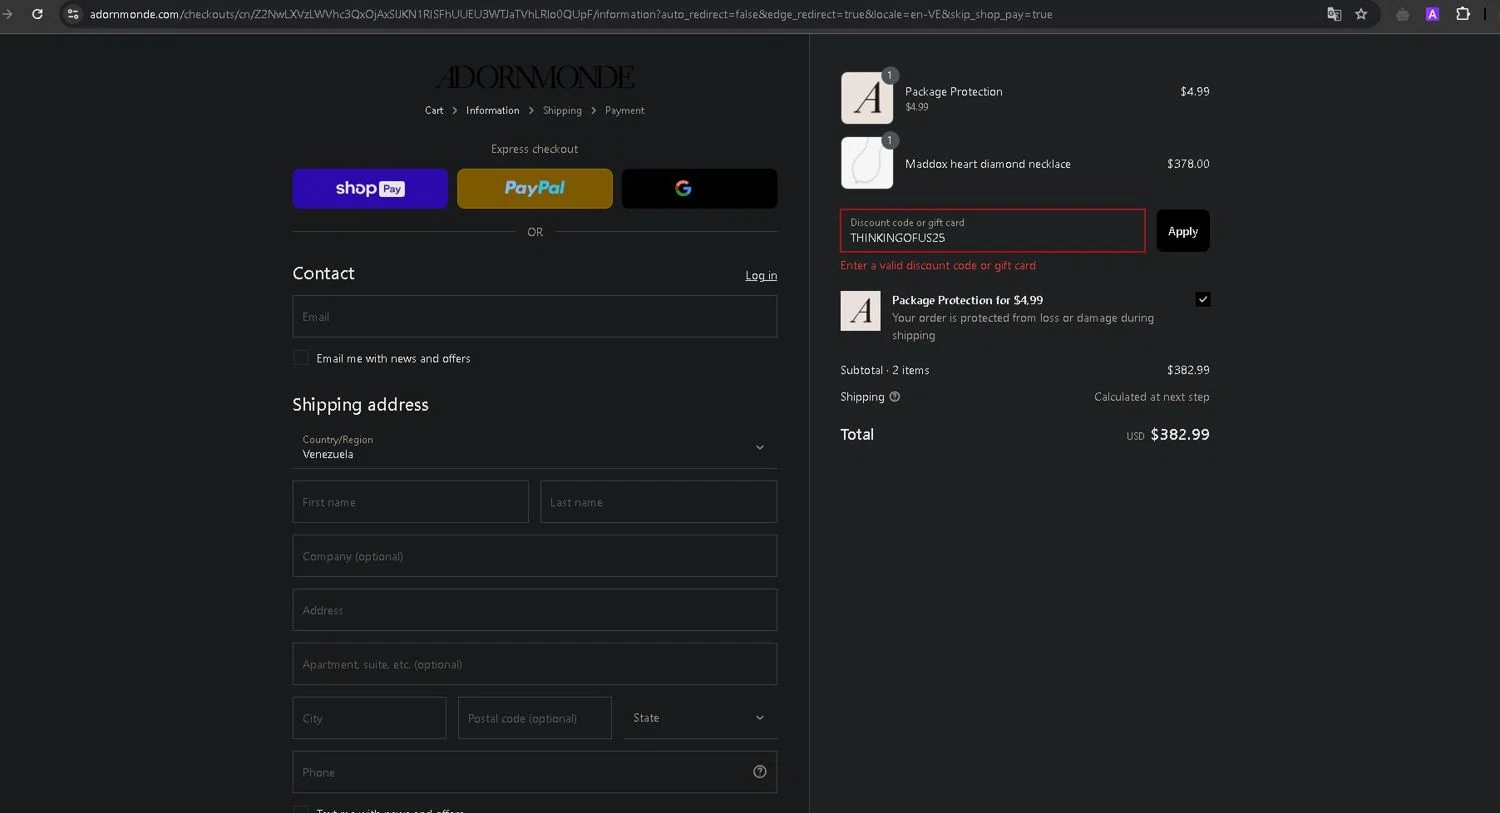Select Payment step in the breadcrumb
This screenshot has width=1500, height=813.
coord(625,111)
